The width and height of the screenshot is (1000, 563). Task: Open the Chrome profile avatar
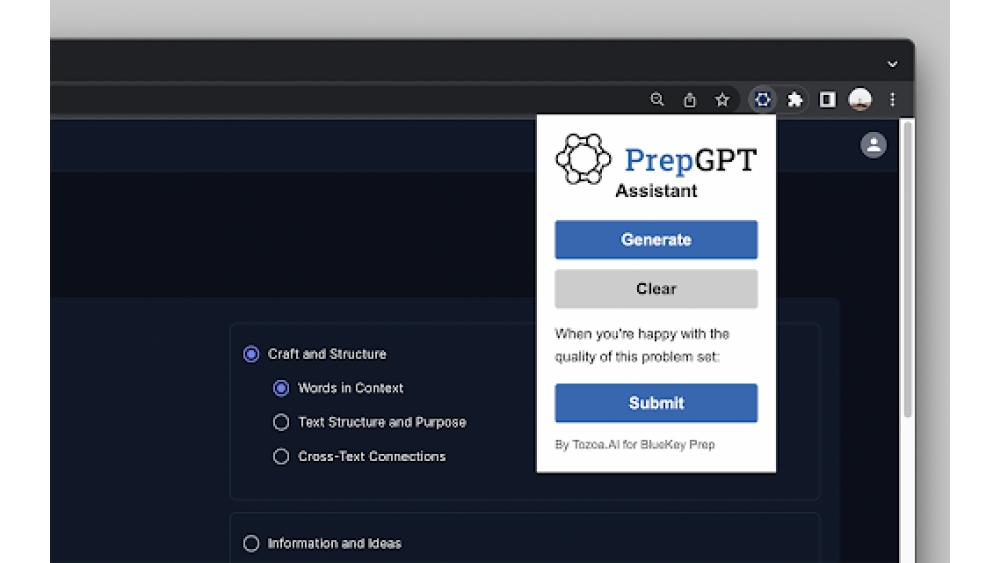[860, 99]
